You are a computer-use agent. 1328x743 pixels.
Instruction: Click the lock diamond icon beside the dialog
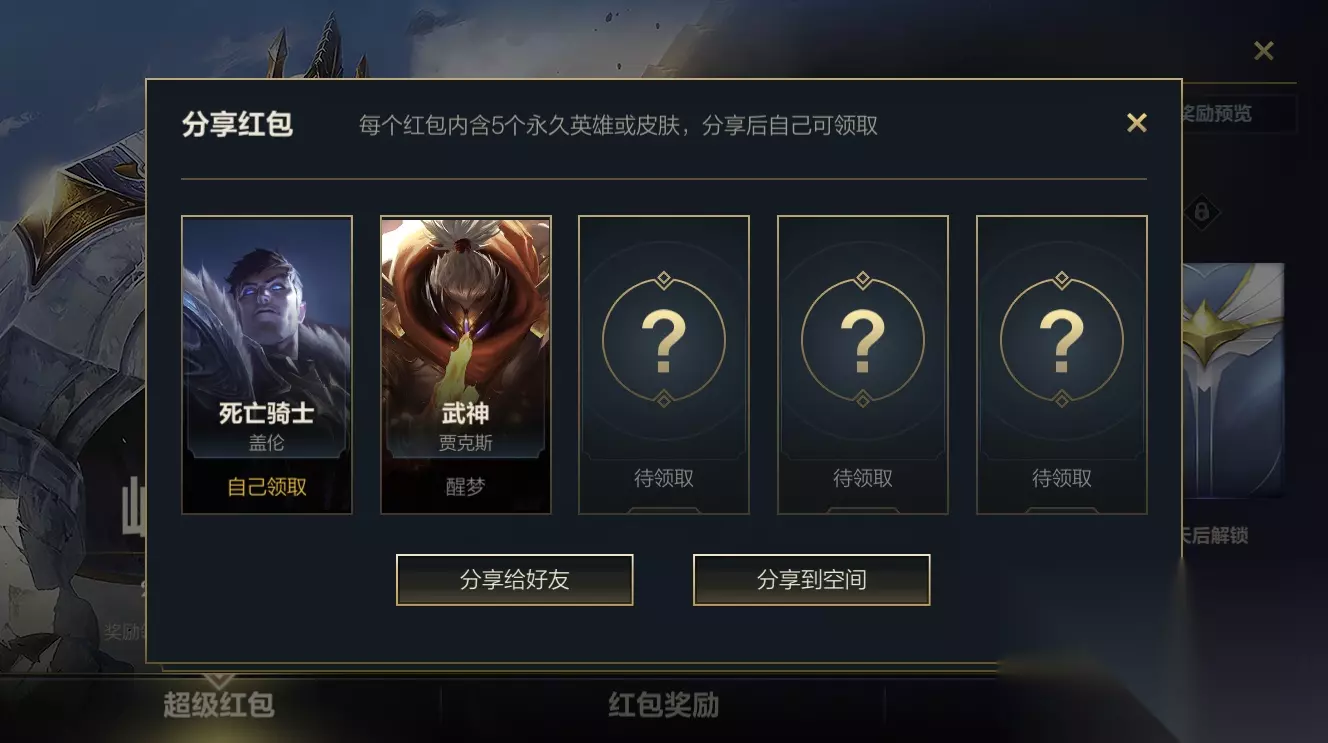pyautogui.click(x=1202, y=212)
